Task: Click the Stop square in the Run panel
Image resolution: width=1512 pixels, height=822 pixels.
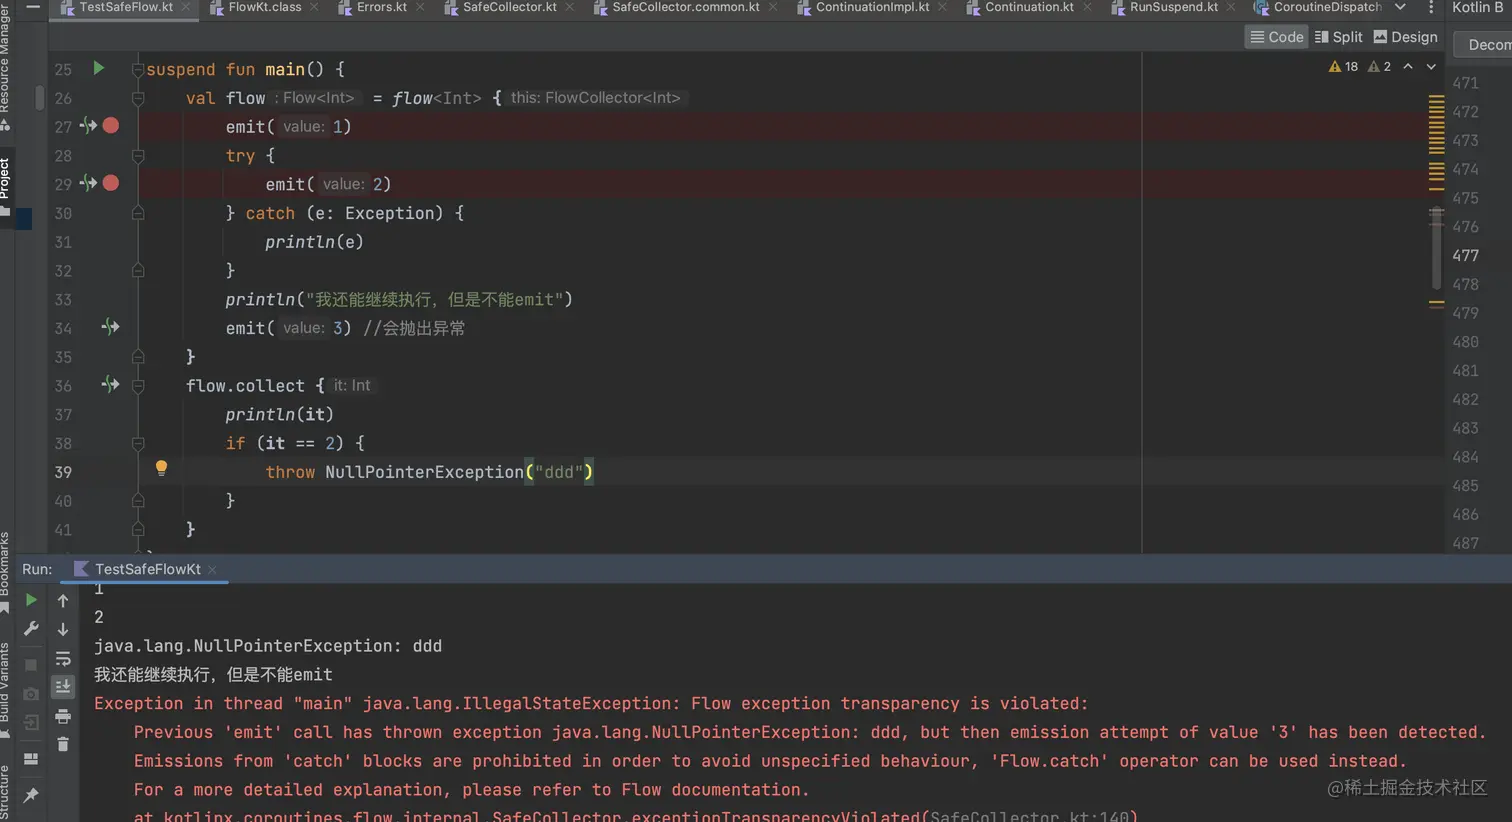Action: coord(31,665)
